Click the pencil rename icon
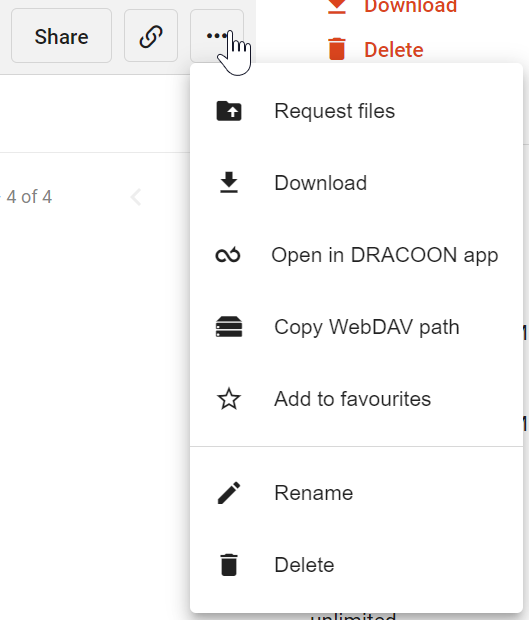Screen dimensions: 529x620 (x=229, y=493)
